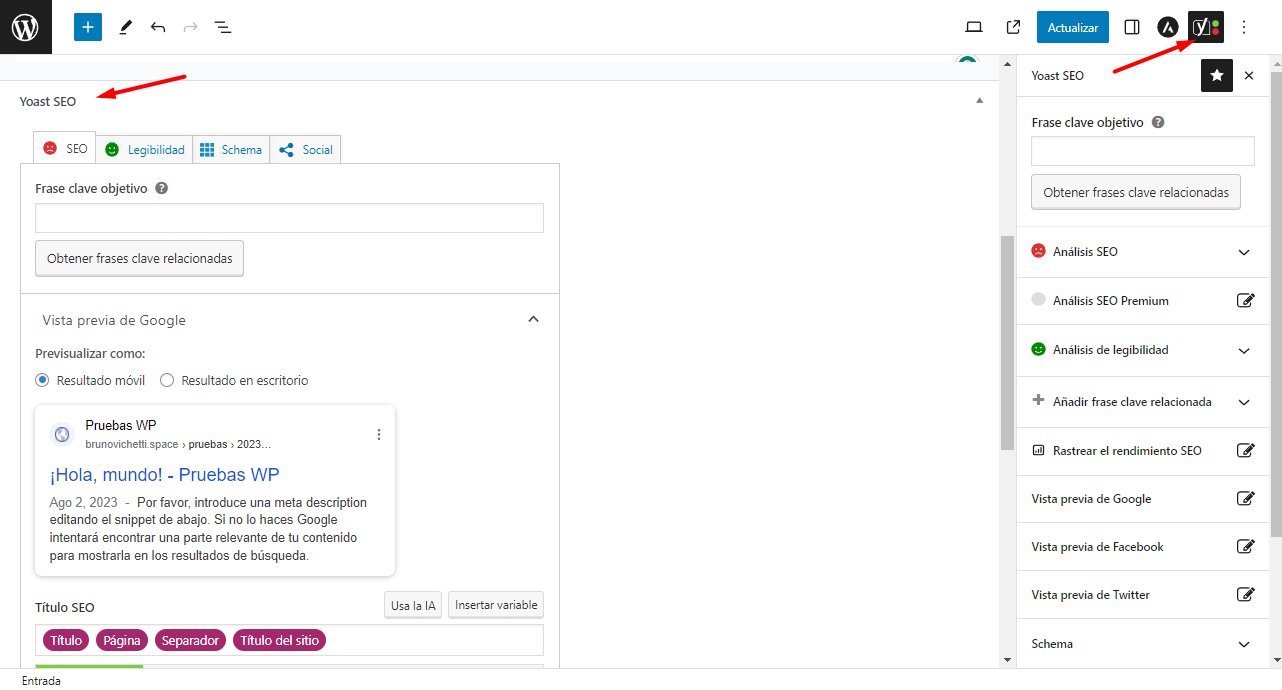The height and width of the screenshot is (690, 1282).
Task: Click metabox Obtener frases clave relacionadas button
Action: (x=140, y=258)
